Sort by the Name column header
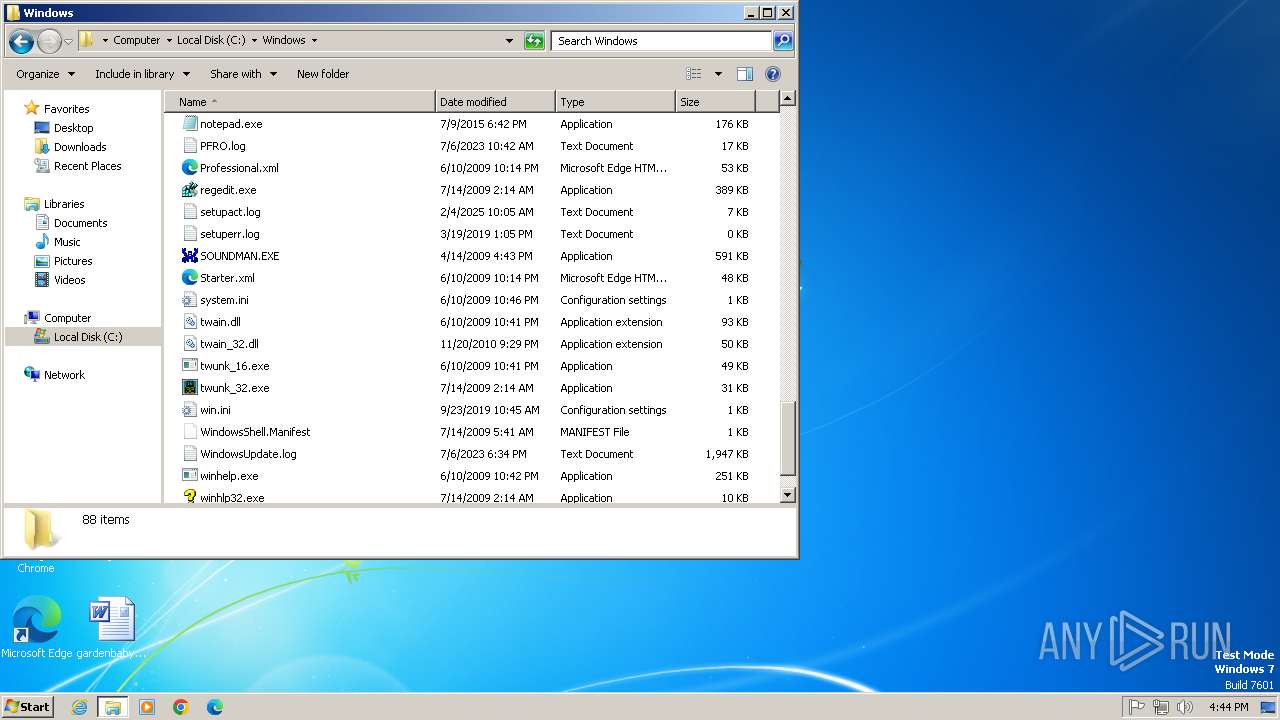The image size is (1280, 720). pyautogui.click(x=300, y=102)
